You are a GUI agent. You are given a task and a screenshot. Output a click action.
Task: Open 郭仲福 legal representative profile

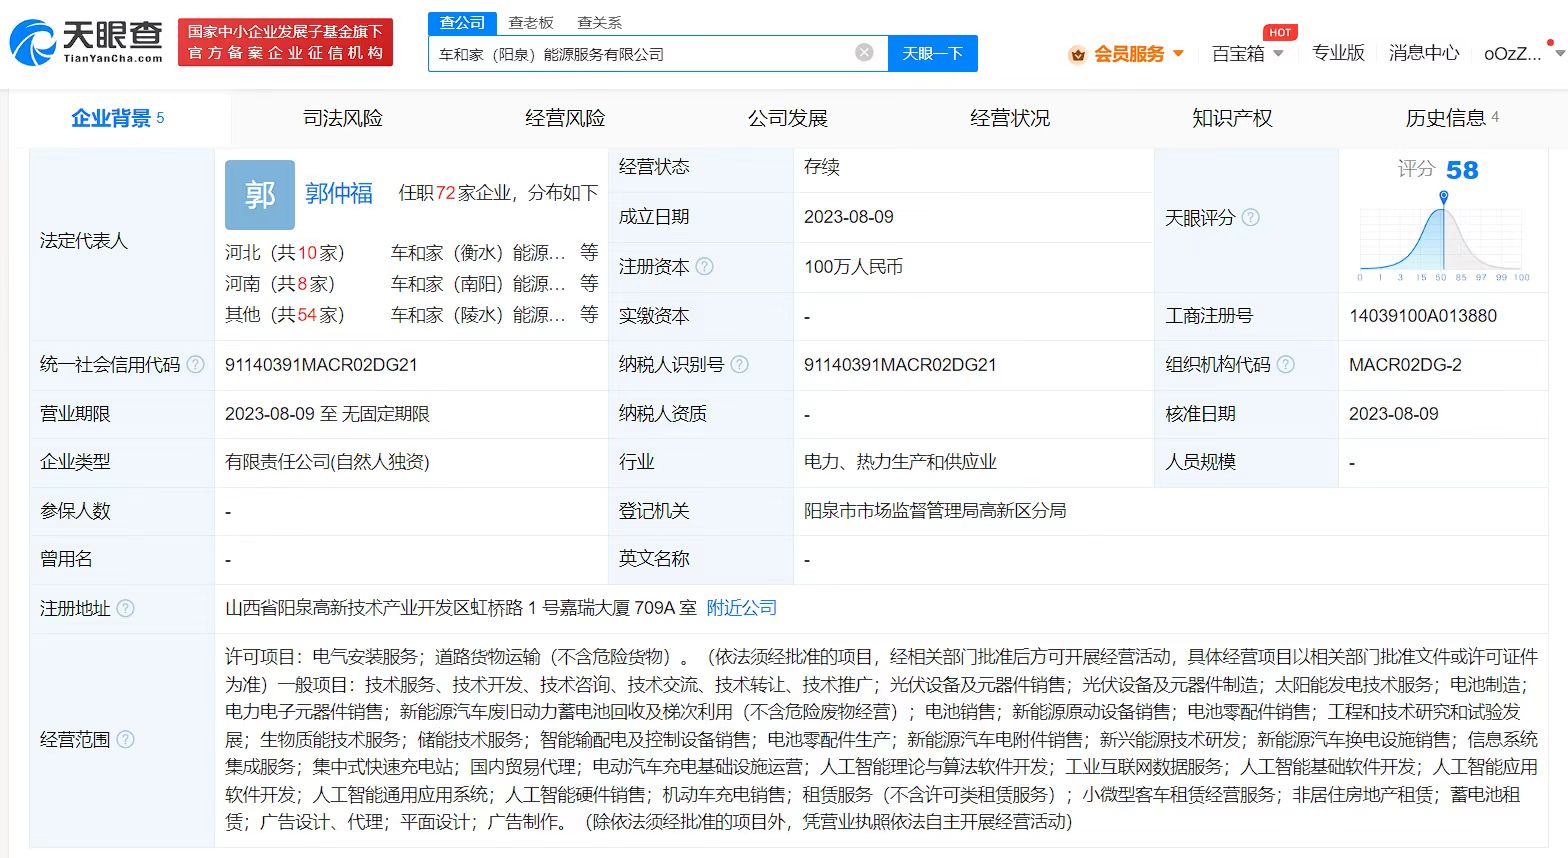339,193
